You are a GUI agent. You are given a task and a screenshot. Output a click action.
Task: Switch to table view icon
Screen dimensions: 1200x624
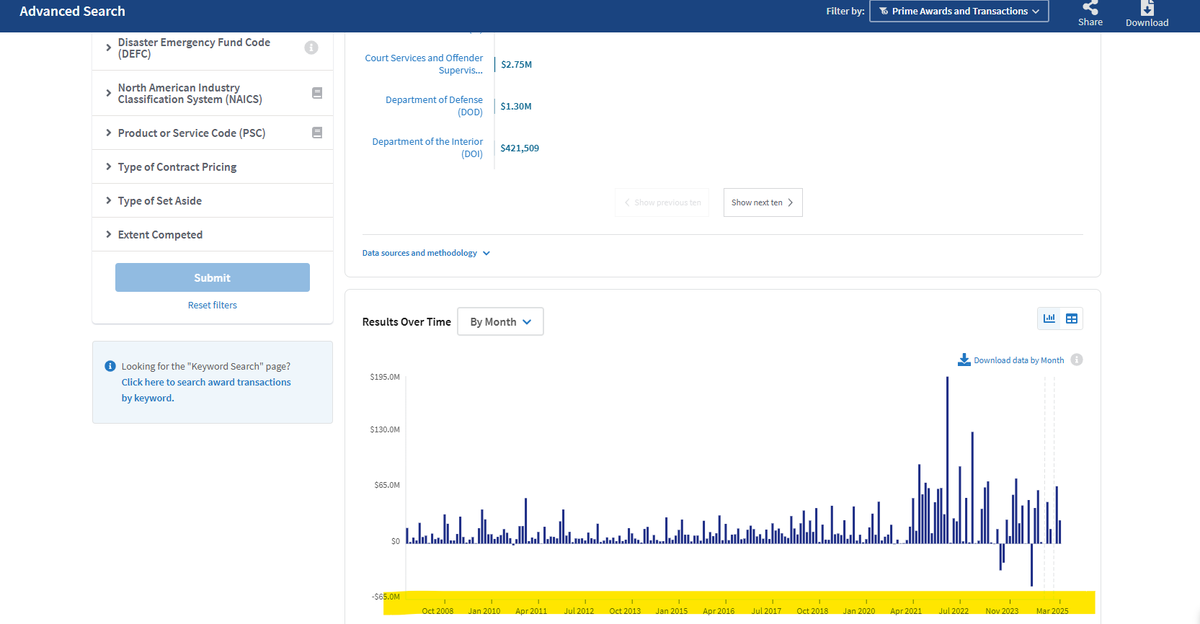(x=1072, y=319)
